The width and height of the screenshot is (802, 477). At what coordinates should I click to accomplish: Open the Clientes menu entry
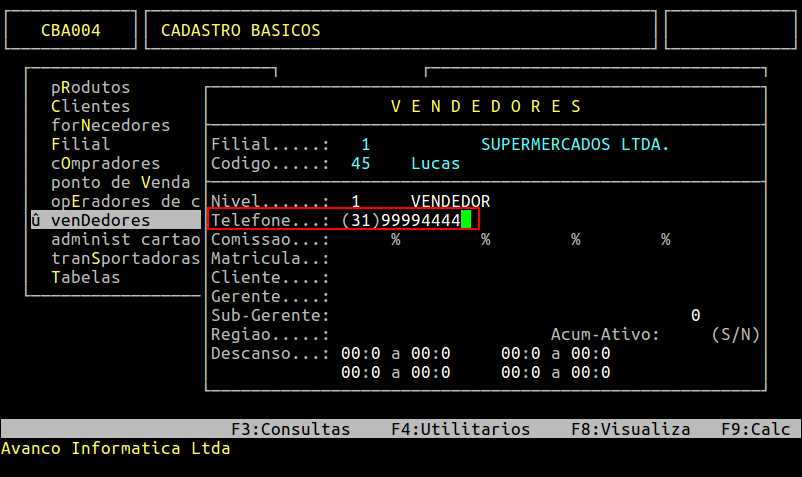(x=91, y=106)
